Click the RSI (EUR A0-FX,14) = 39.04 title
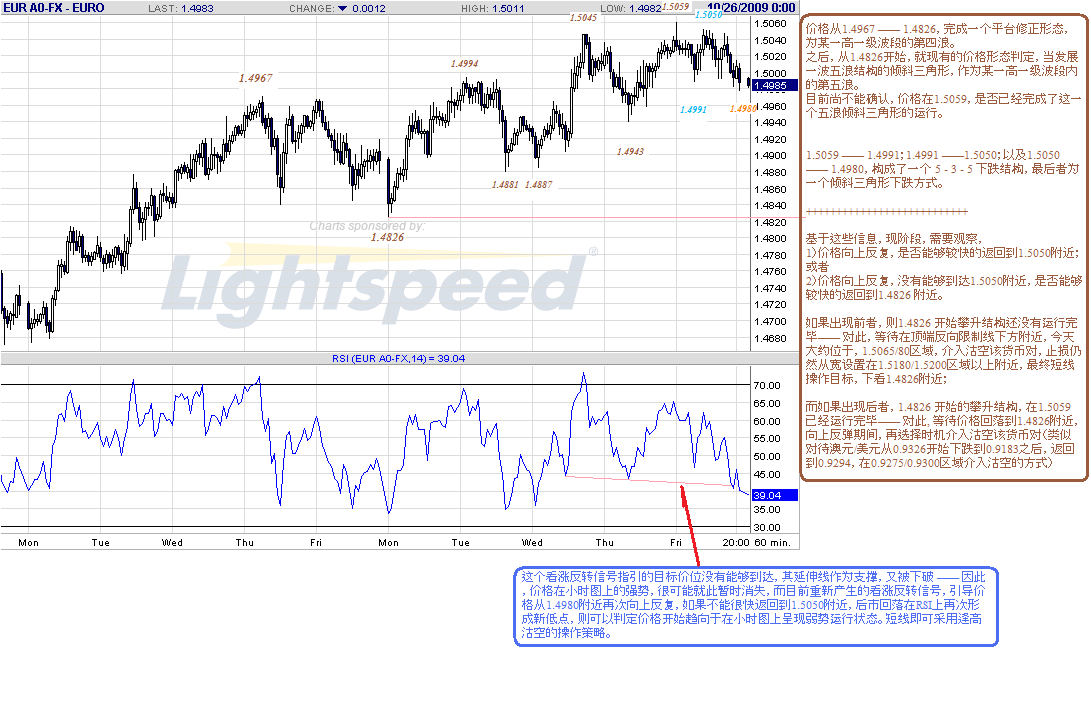 tap(399, 359)
